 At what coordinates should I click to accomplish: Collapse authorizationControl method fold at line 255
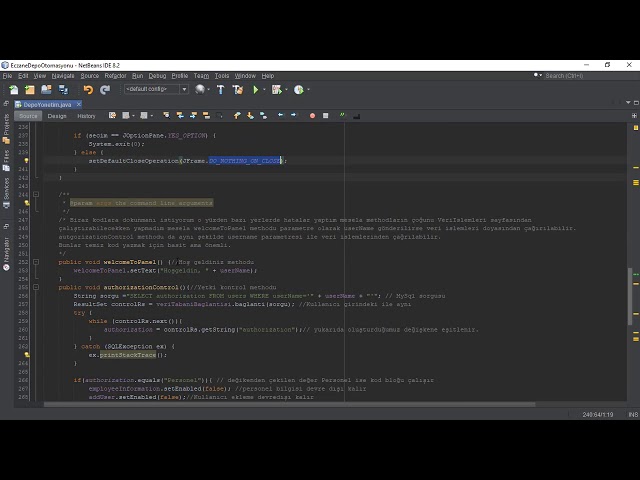(x=36, y=287)
